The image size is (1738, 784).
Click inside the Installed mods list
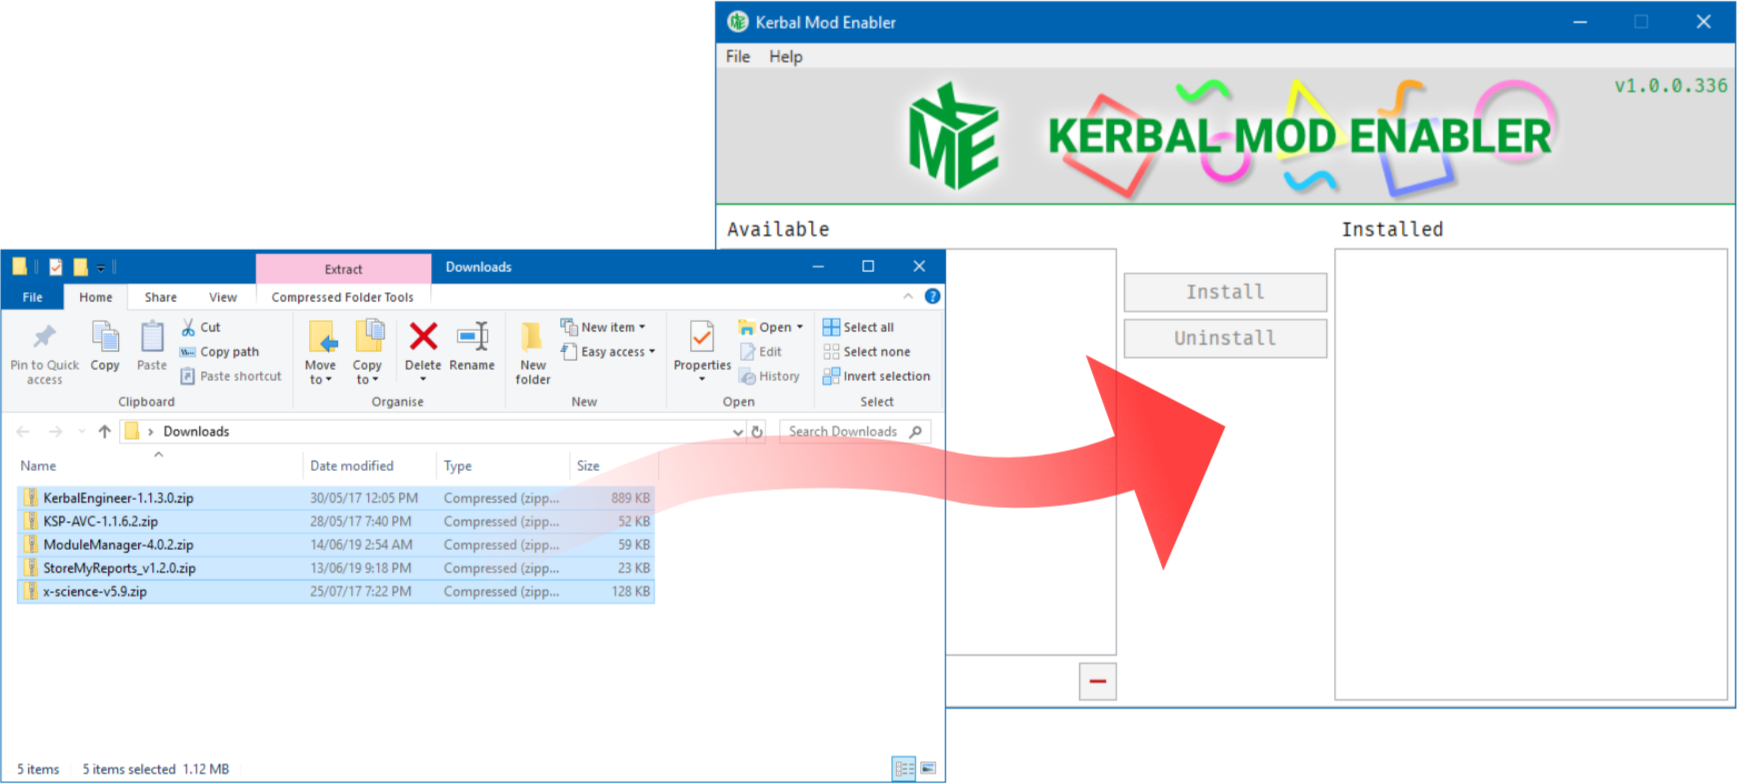pyautogui.click(x=1531, y=474)
